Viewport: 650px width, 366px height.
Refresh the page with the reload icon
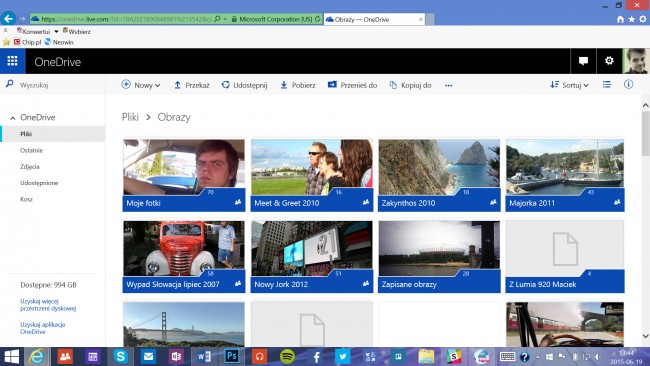click(x=318, y=19)
